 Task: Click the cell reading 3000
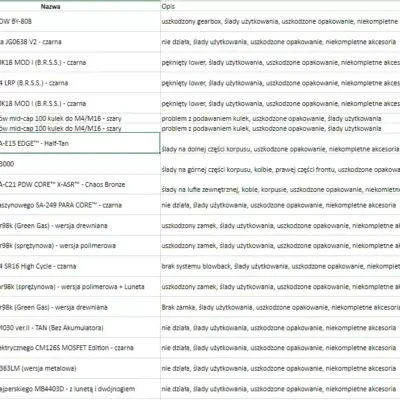pos(80,164)
